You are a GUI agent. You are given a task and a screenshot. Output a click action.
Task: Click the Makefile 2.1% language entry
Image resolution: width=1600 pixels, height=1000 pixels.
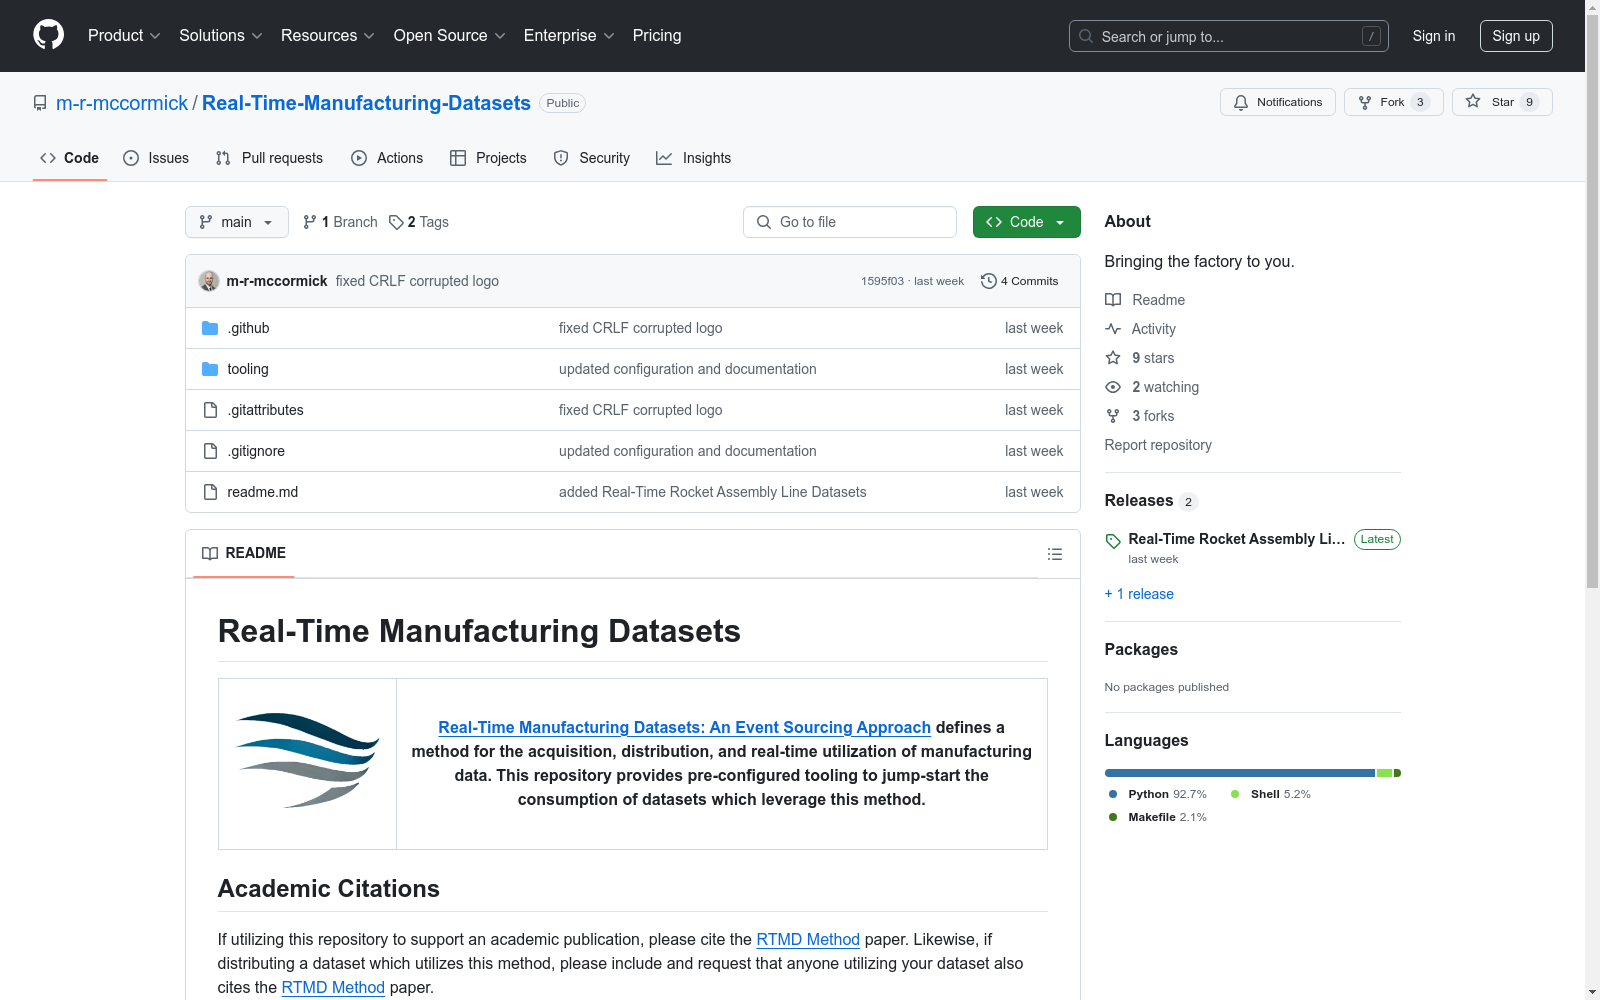(x=1158, y=817)
